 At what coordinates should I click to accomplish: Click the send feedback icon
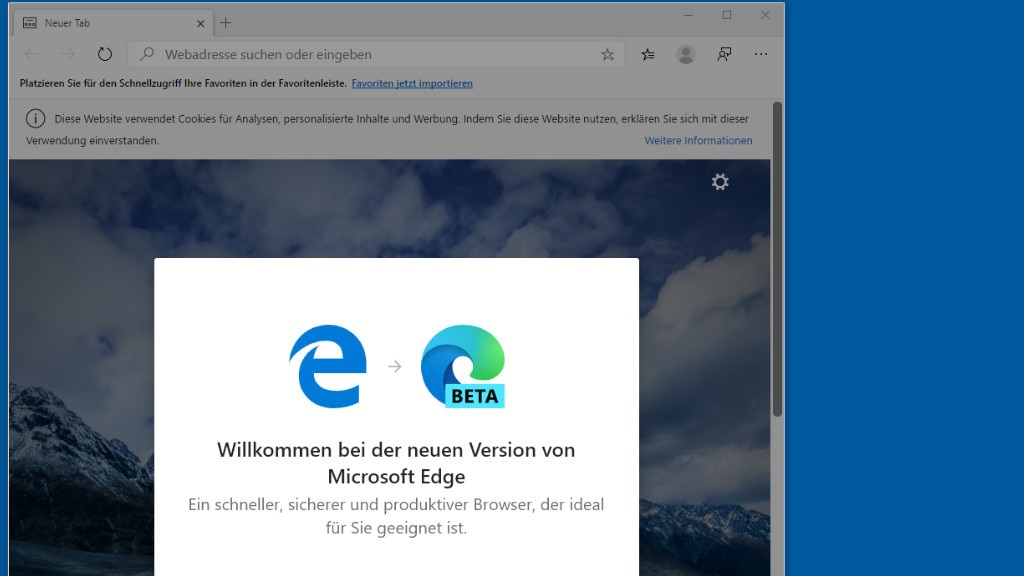[724, 54]
